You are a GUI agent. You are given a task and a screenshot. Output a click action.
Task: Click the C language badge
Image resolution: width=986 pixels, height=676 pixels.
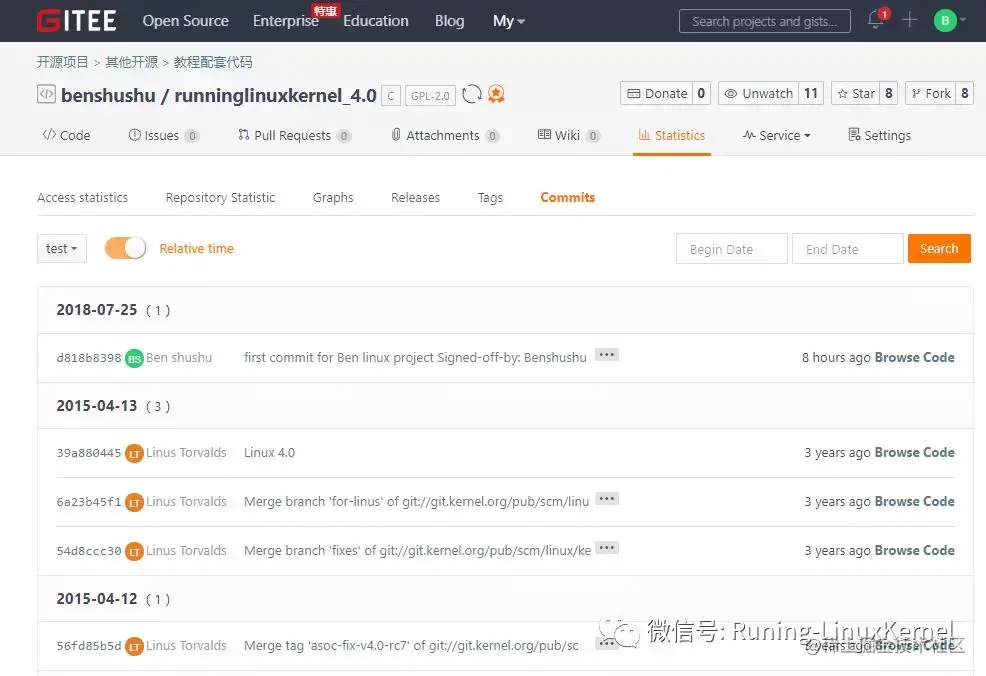point(391,96)
